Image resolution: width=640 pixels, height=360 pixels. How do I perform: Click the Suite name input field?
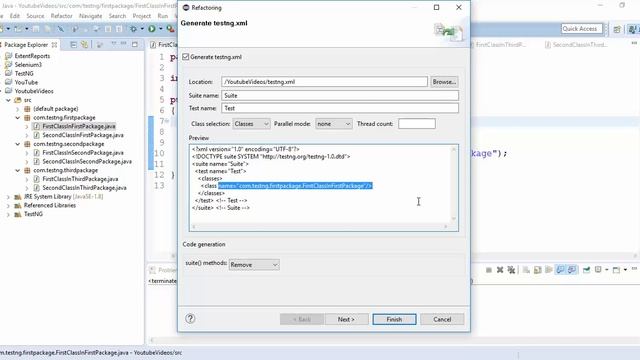(340, 96)
